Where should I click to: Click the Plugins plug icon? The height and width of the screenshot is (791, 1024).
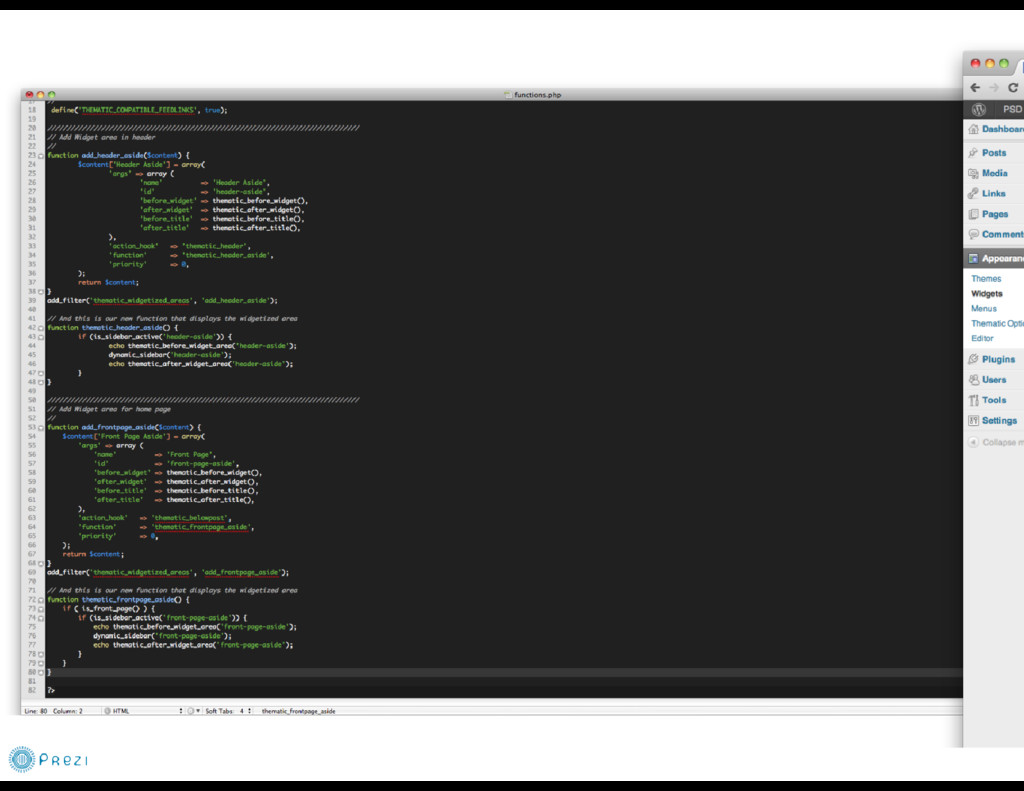973,359
